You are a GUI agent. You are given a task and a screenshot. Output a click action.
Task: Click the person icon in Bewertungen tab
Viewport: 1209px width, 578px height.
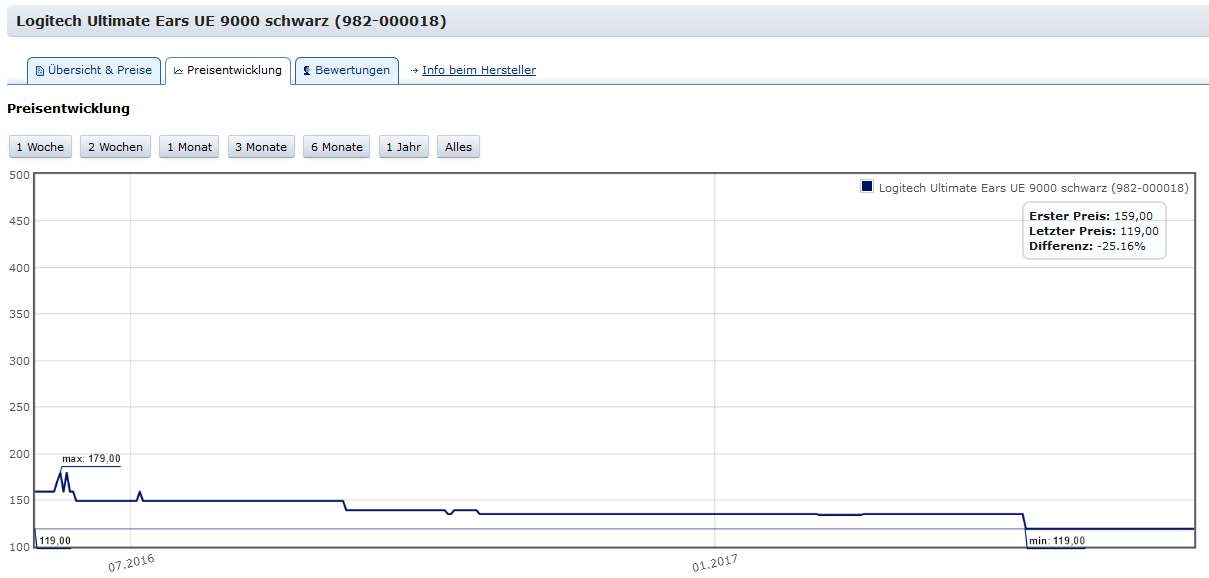(306, 71)
